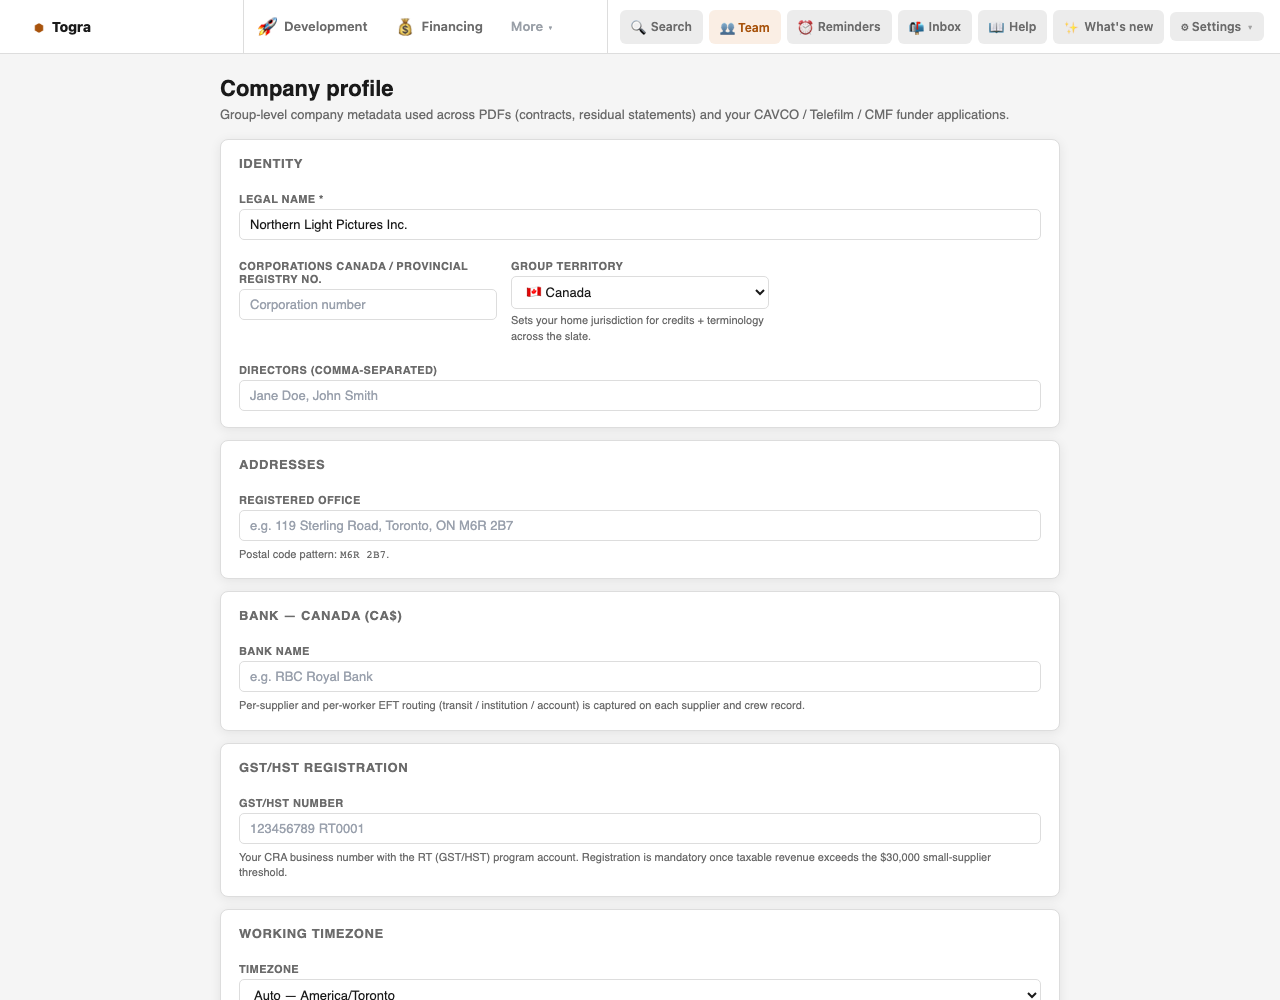Click into the Registered Office field
Image resolution: width=1280 pixels, height=1000 pixels.
pos(640,526)
